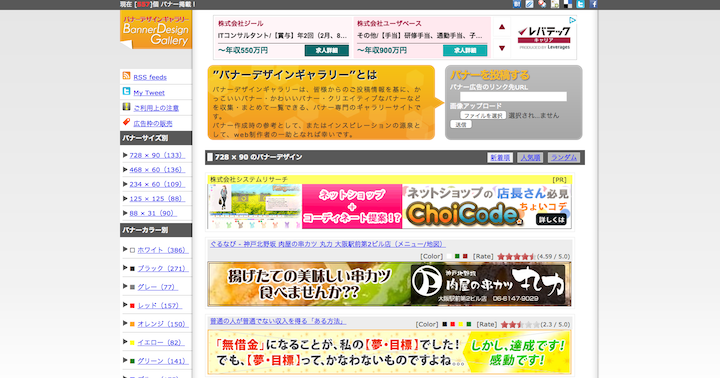This screenshot has width=720, height=378.
Task: Click the green swatch next to グリーン
Action: pyautogui.click(x=132, y=361)
